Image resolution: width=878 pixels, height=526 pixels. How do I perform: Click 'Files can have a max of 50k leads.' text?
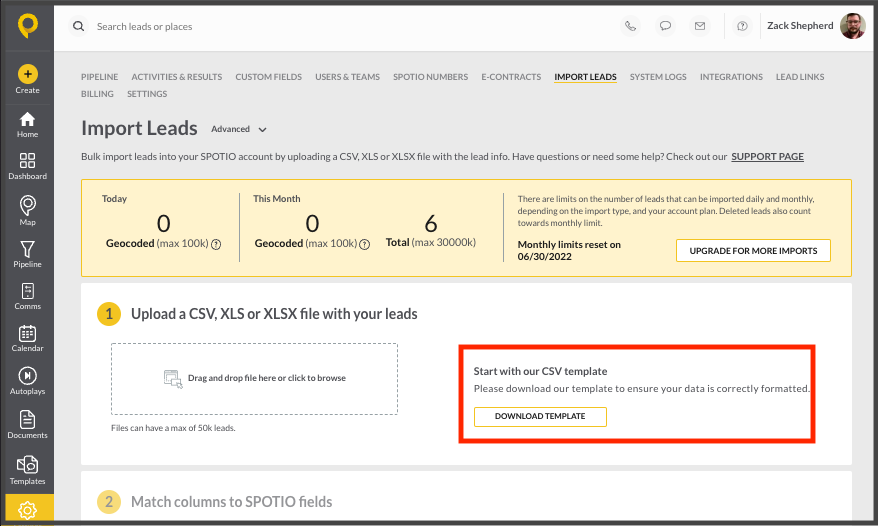pyautogui.click(x=173, y=428)
